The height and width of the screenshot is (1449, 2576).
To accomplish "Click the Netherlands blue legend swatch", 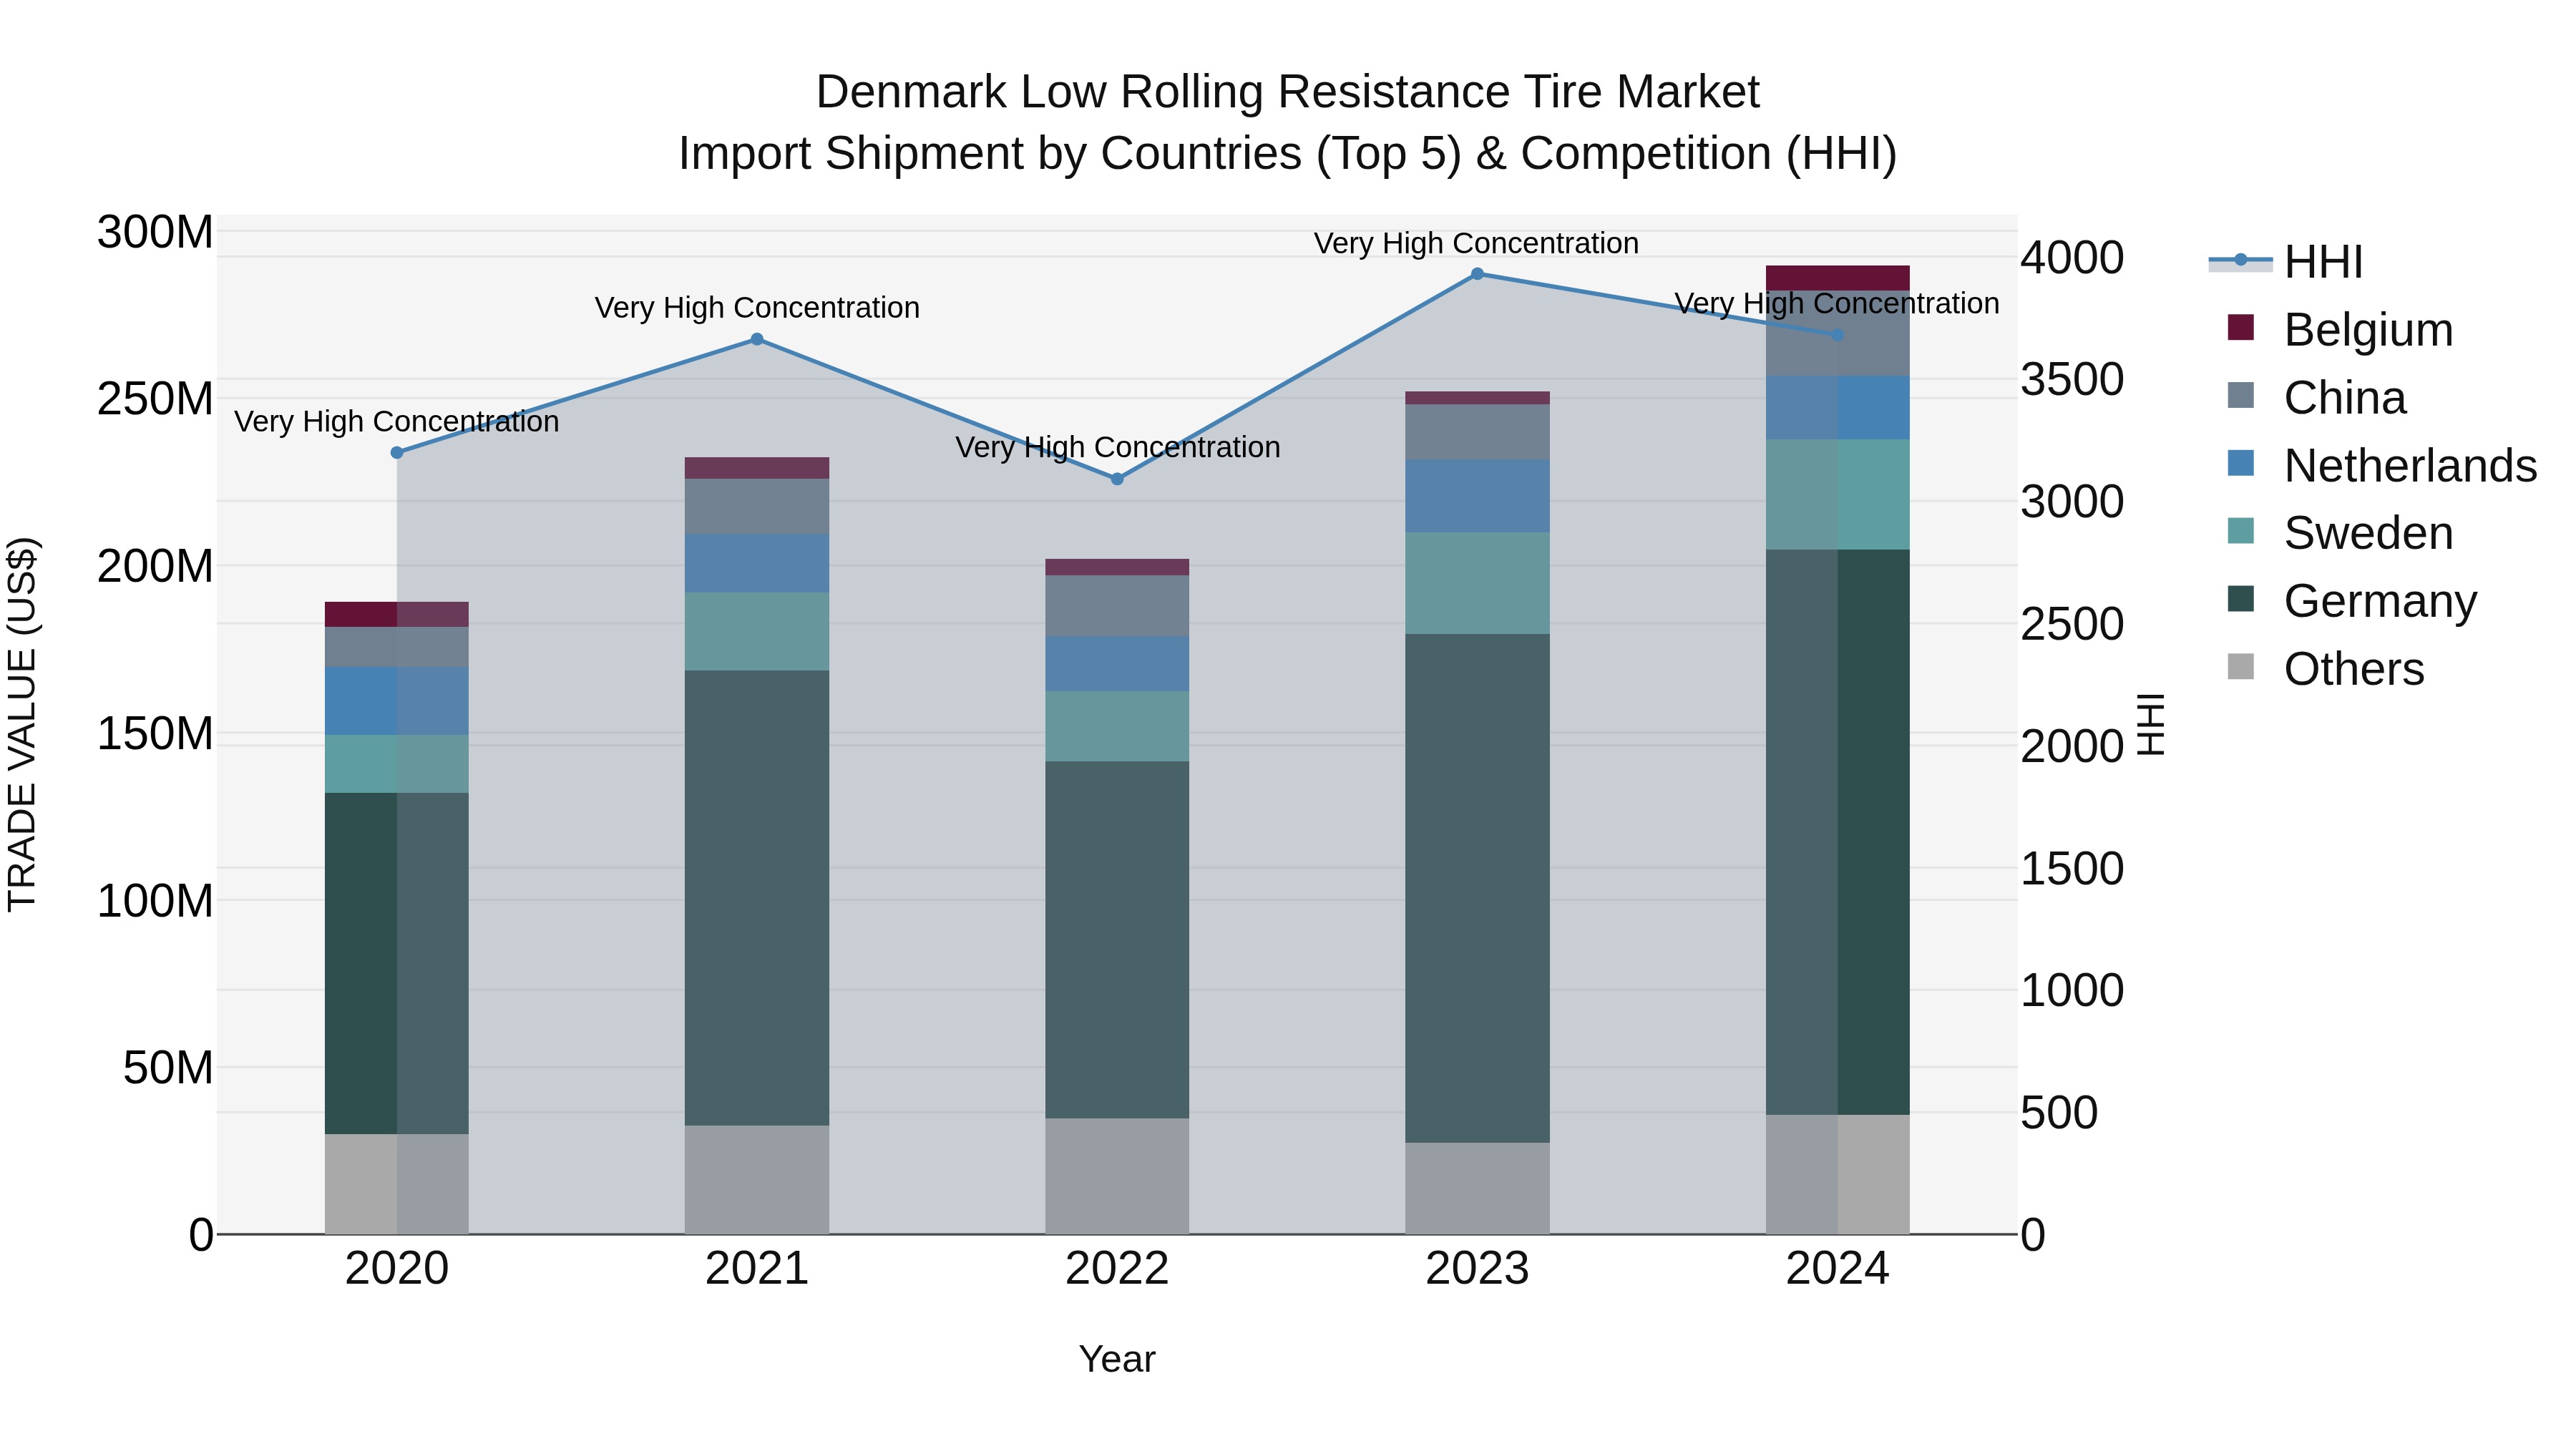I will (x=2241, y=463).
